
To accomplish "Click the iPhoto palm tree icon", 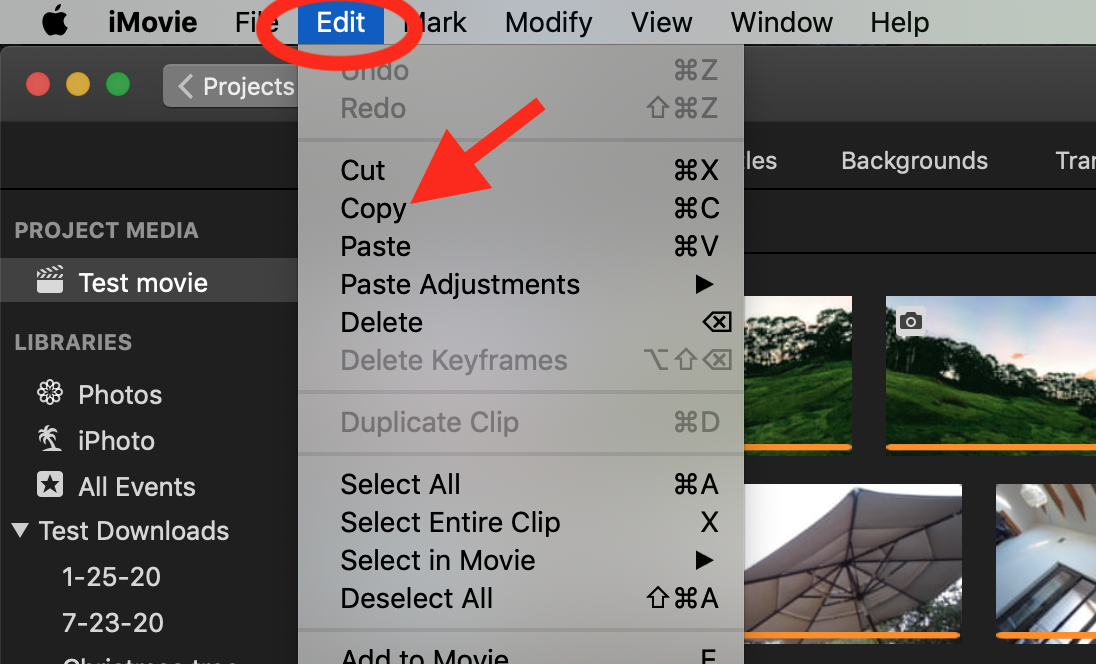I will (49, 440).
